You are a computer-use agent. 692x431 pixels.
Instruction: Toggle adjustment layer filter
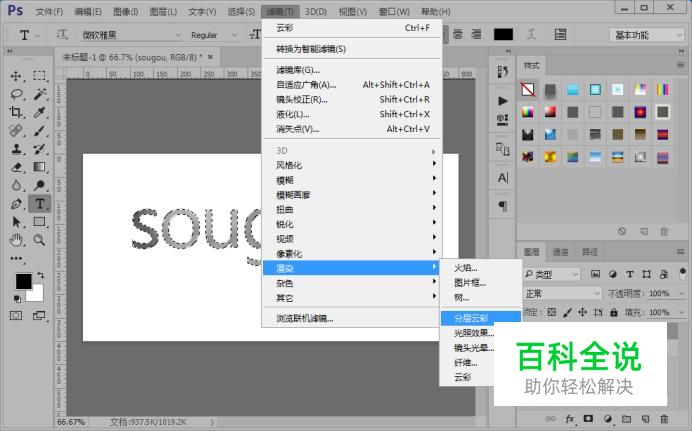tap(613, 274)
